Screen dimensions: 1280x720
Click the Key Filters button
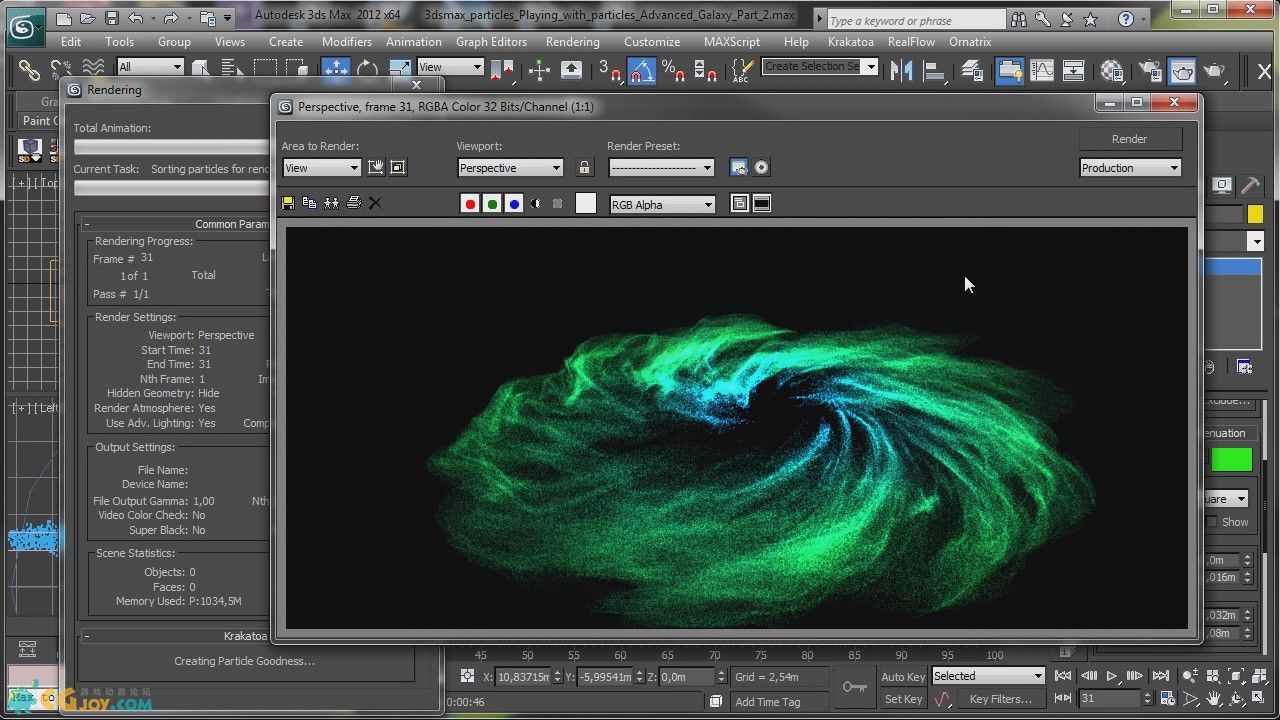pyautogui.click(x=1000, y=699)
